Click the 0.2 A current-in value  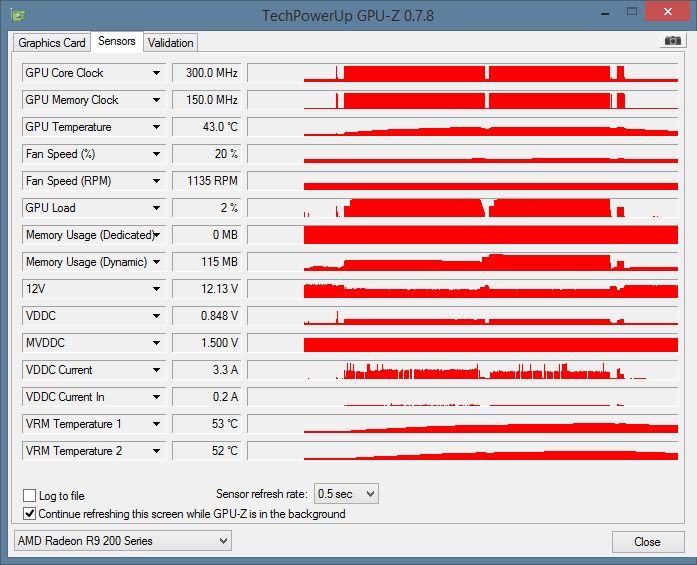tap(207, 397)
